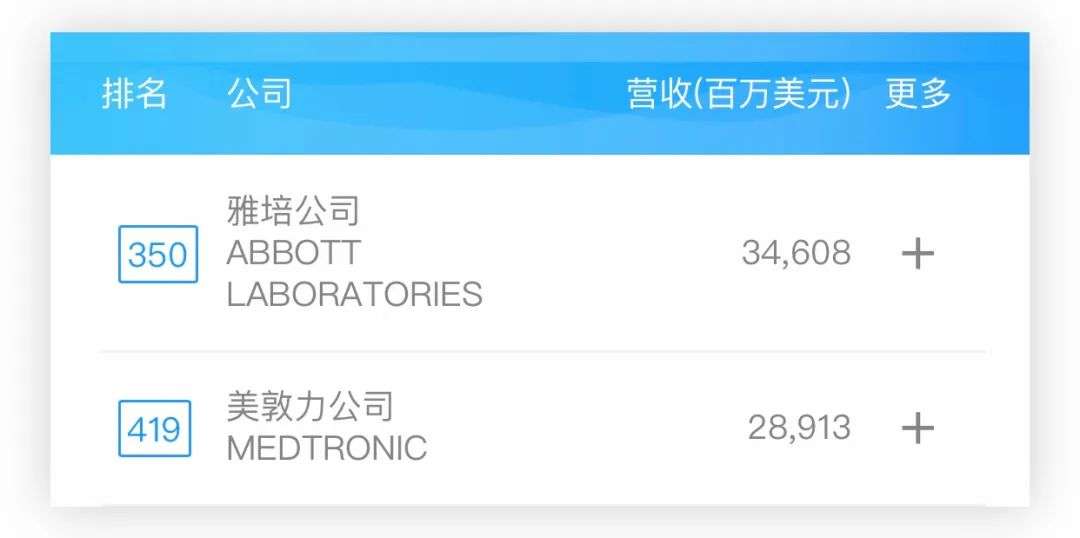
Task: Click blue header space between 公司 and 营收
Action: click(450, 94)
